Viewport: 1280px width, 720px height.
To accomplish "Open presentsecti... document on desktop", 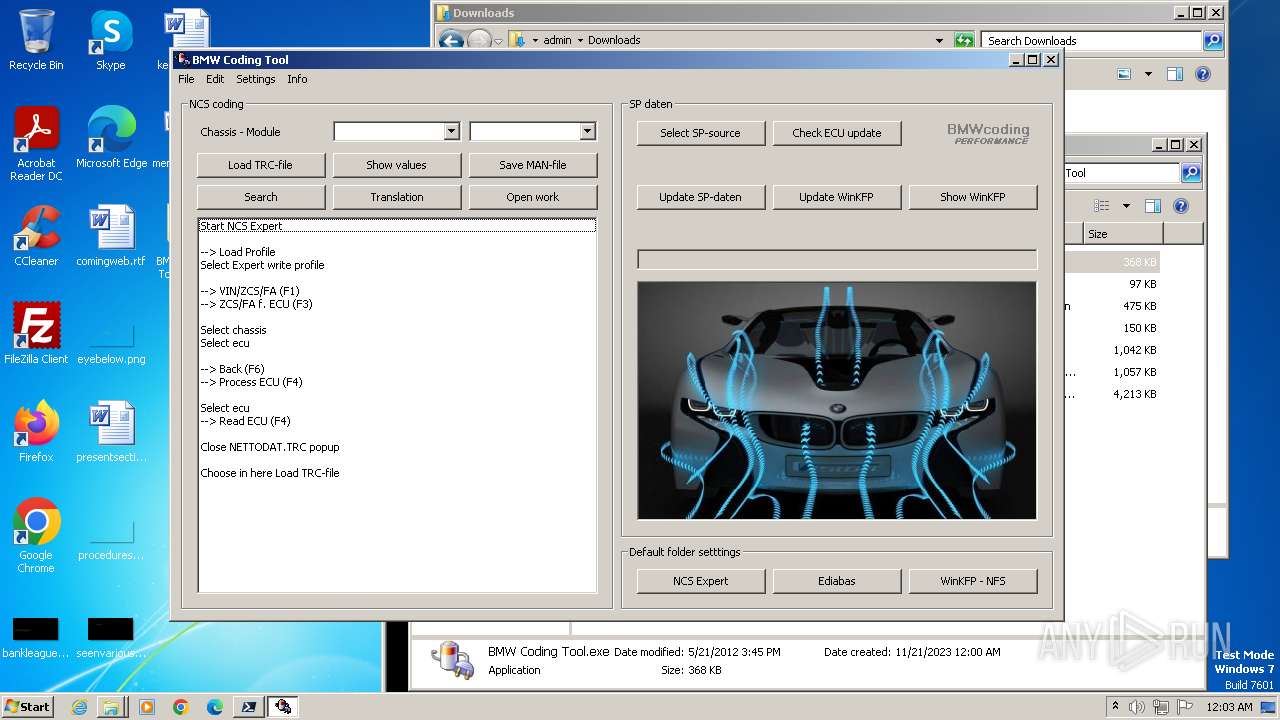I will click(110, 432).
